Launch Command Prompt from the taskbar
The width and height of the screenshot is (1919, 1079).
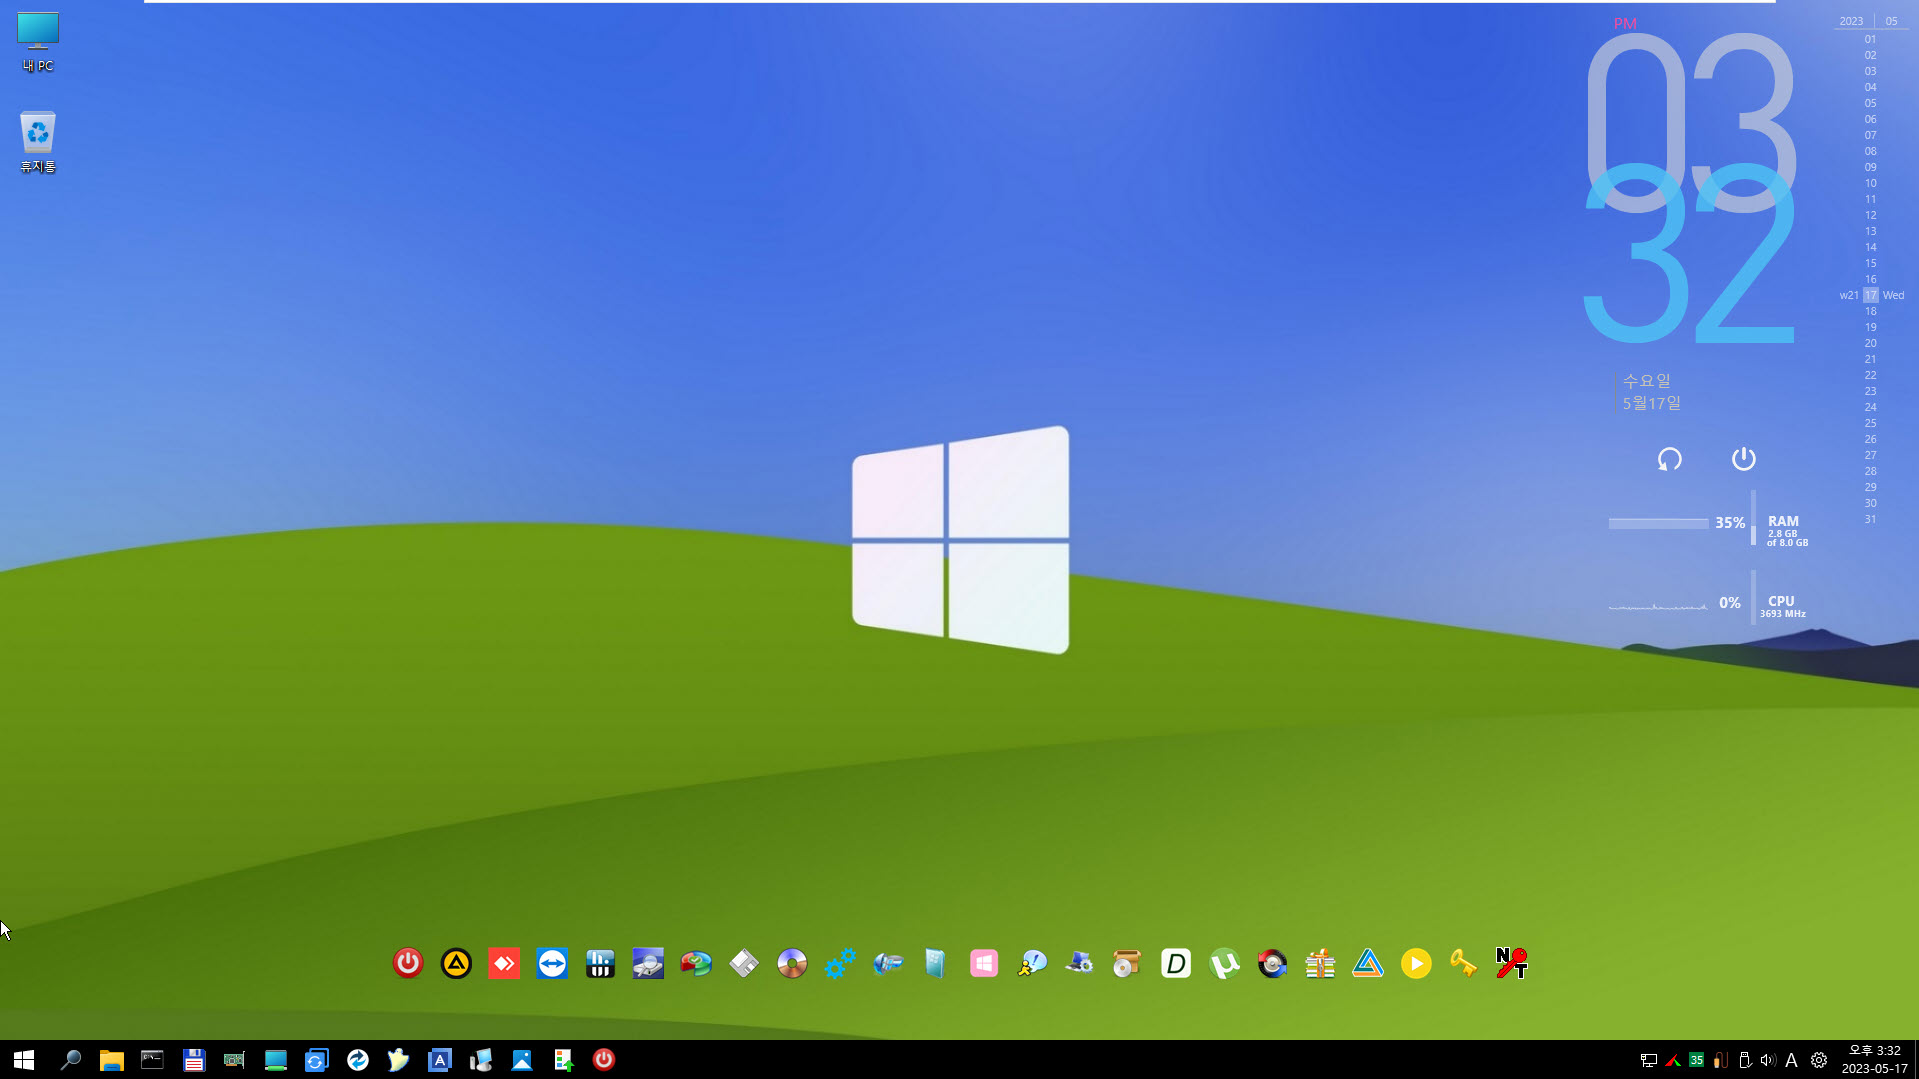point(152,1060)
